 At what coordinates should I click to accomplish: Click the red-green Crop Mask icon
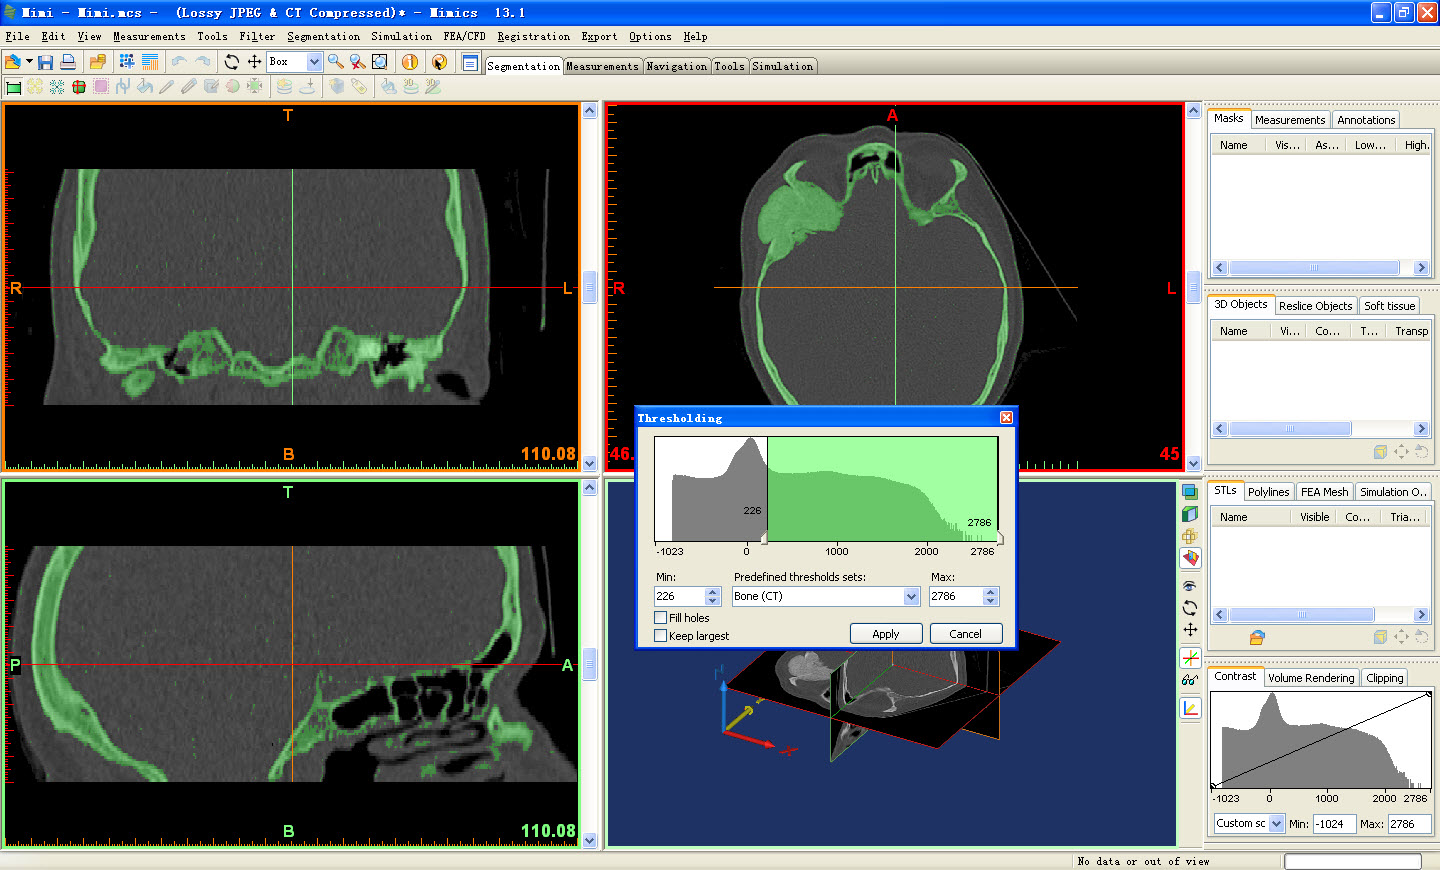click(x=79, y=87)
